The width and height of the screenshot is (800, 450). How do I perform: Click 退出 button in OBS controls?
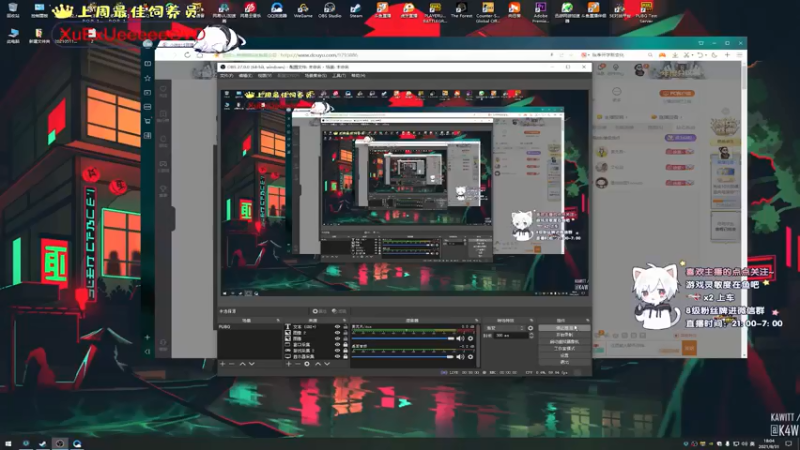[564, 362]
